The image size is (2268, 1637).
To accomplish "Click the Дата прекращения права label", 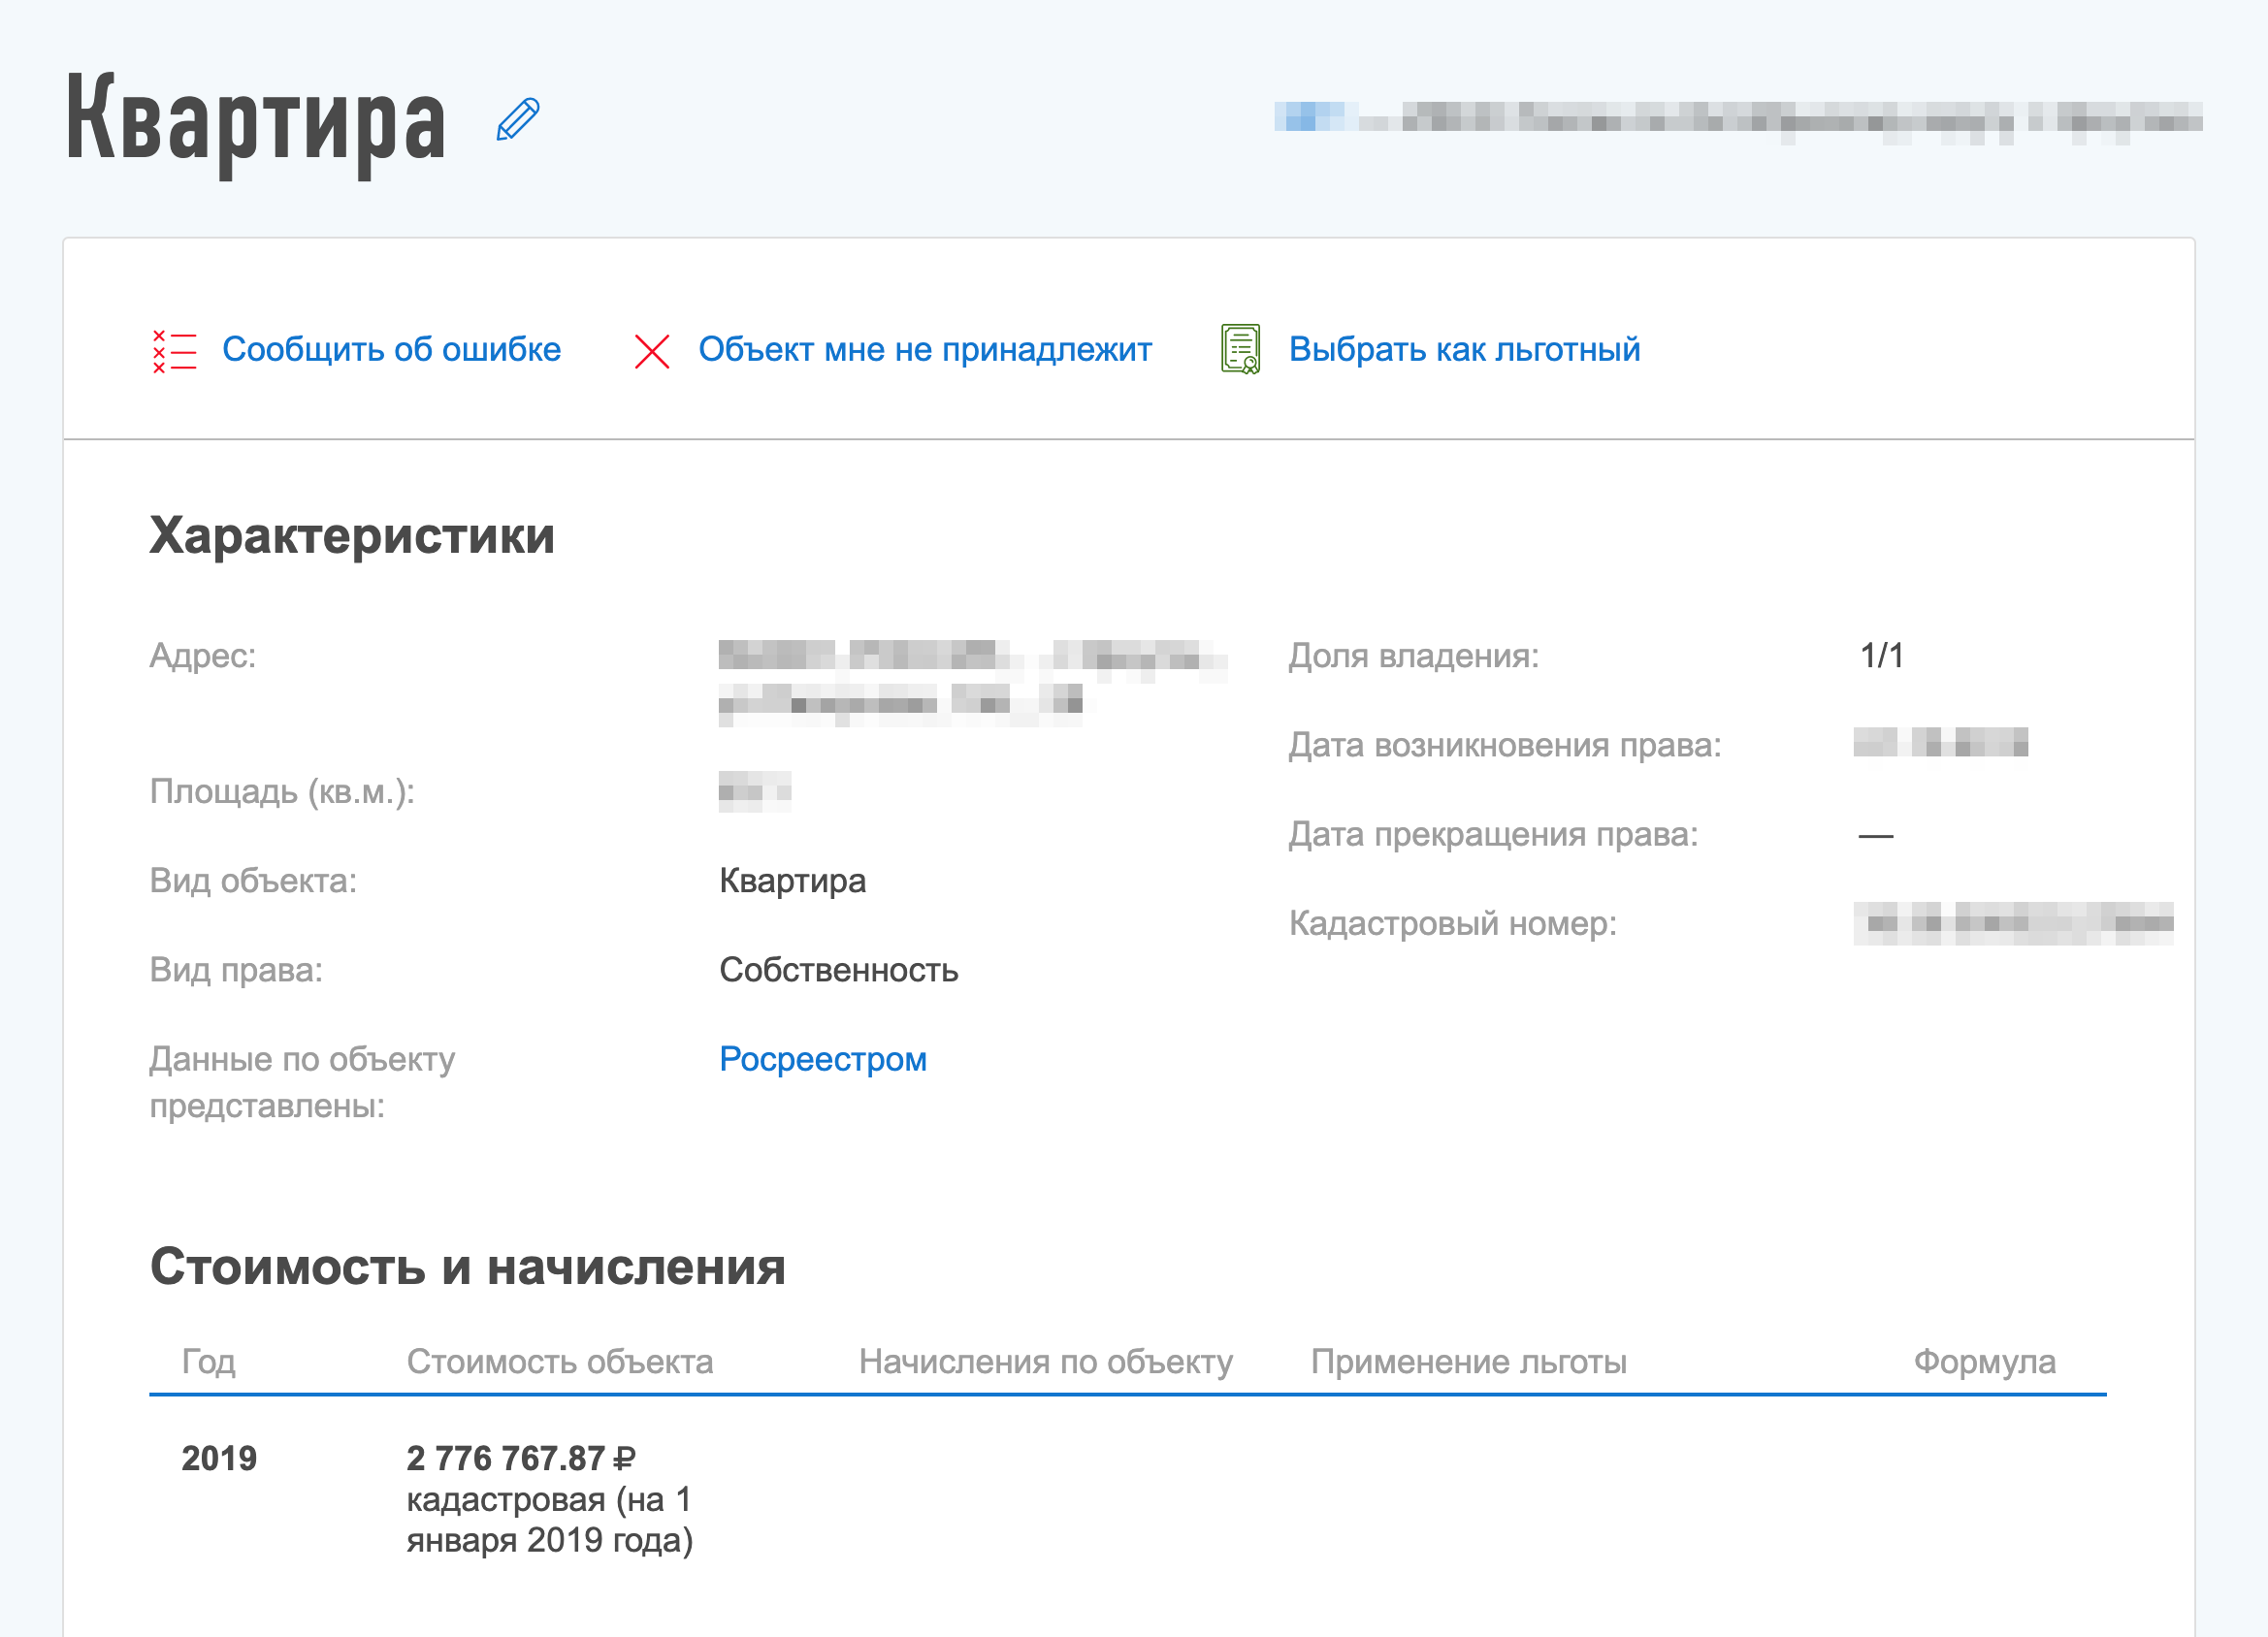I will tap(1493, 834).
